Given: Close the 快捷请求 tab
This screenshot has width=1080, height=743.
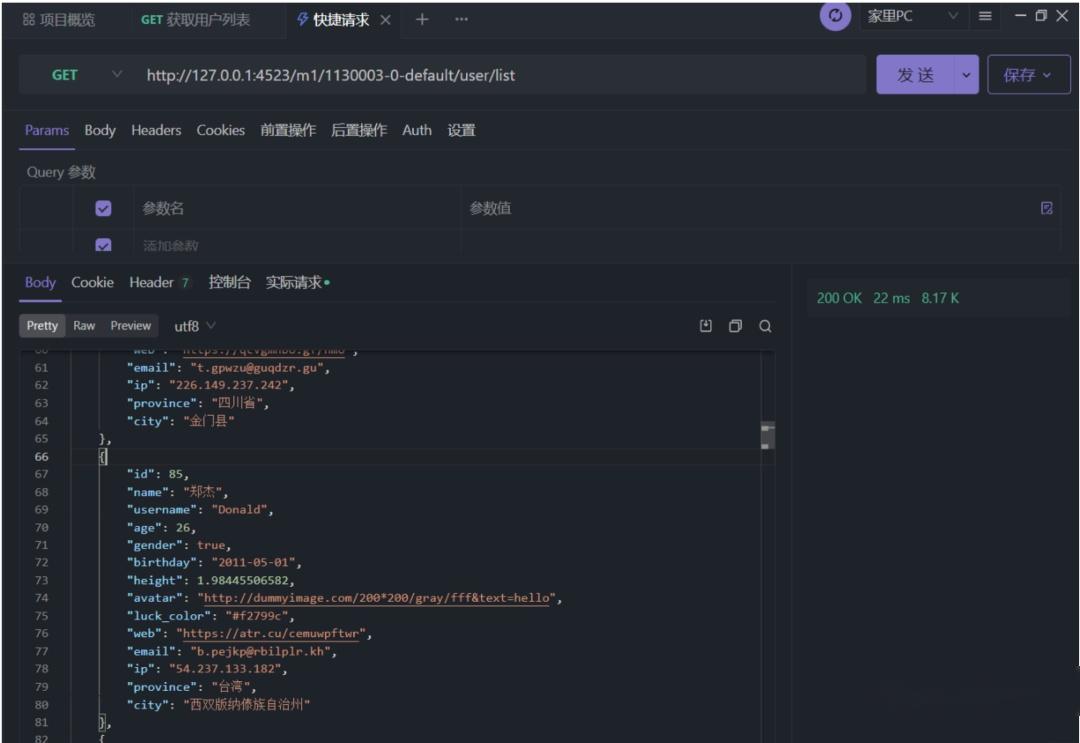Looking at the screenshot, I should [x=386, y=20].
